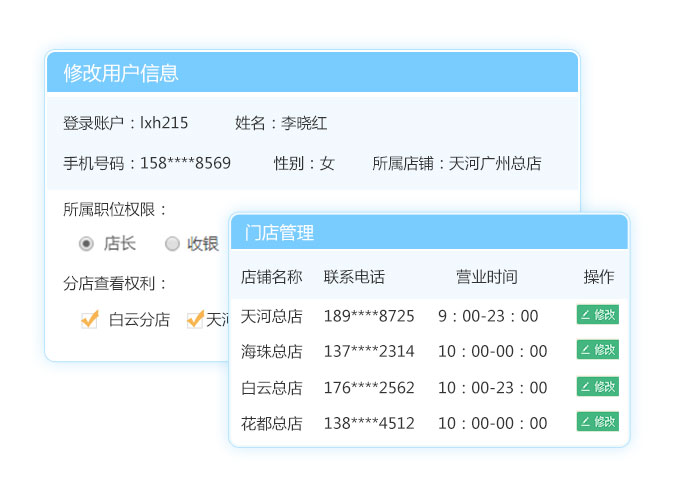Click the 店铺名称 column header
The width and height of the screenshot is (692, 497).
(x=271, y=277)
